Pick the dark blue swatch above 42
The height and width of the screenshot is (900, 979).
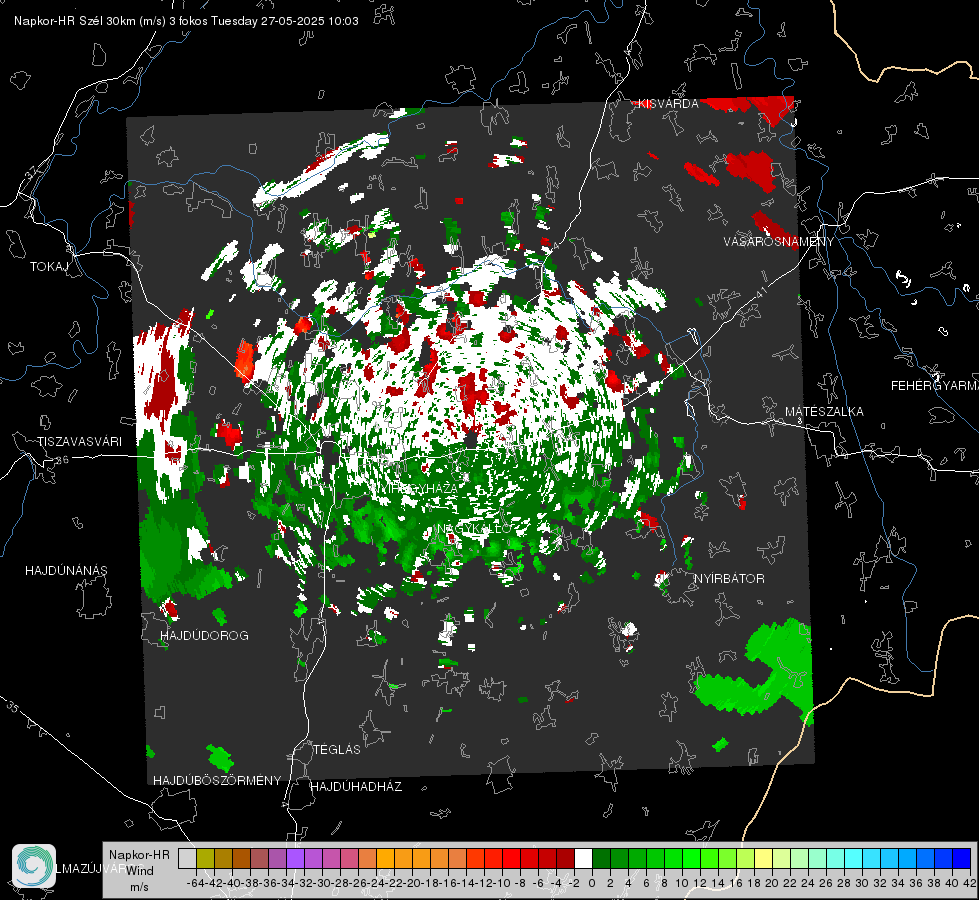tap(962, 859)
